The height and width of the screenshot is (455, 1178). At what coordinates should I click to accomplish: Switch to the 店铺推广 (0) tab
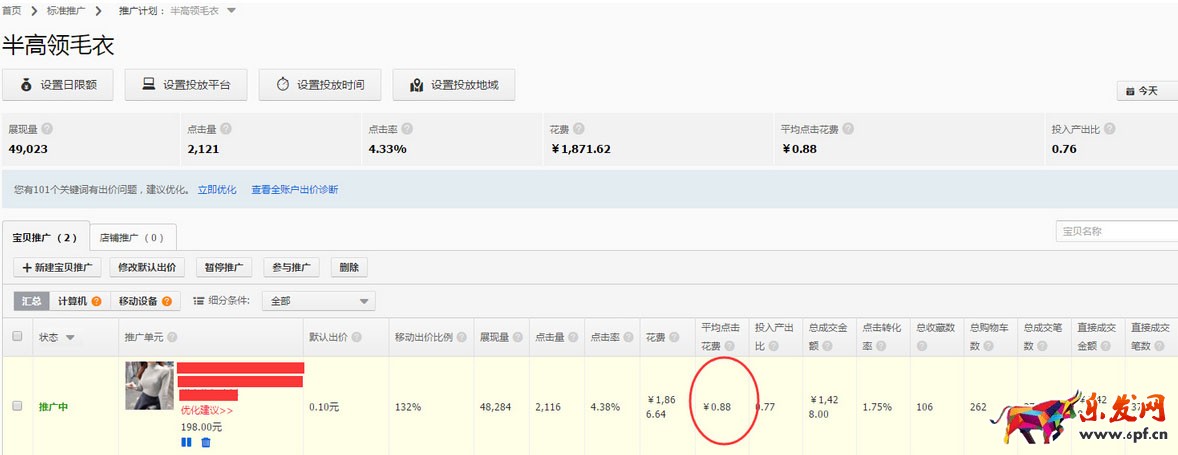[132, 238]
